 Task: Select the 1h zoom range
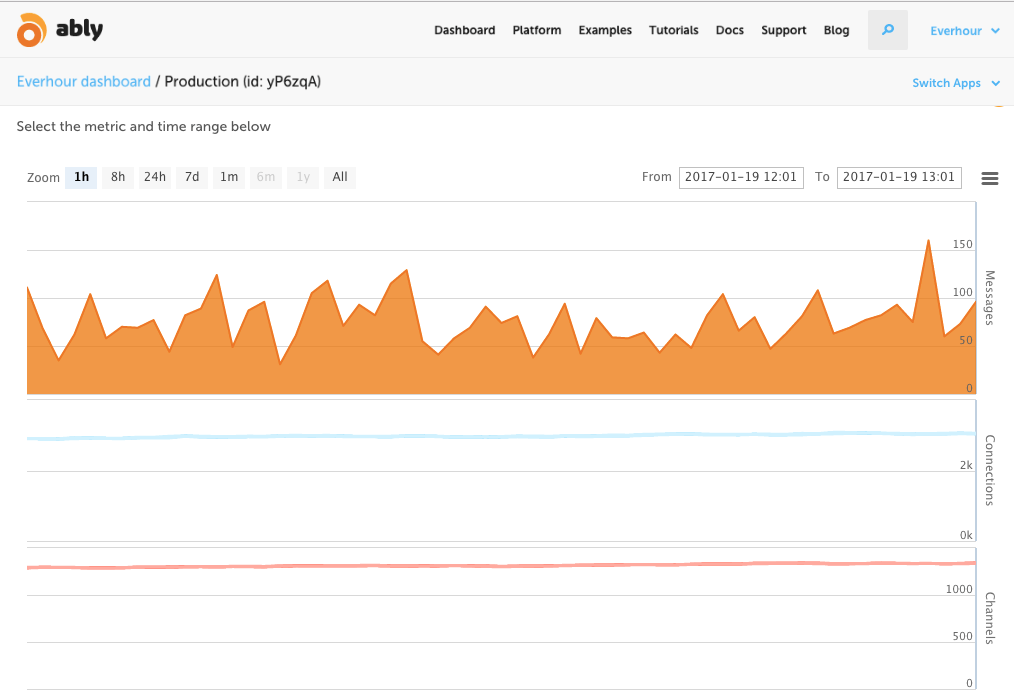tap(81, 178)
